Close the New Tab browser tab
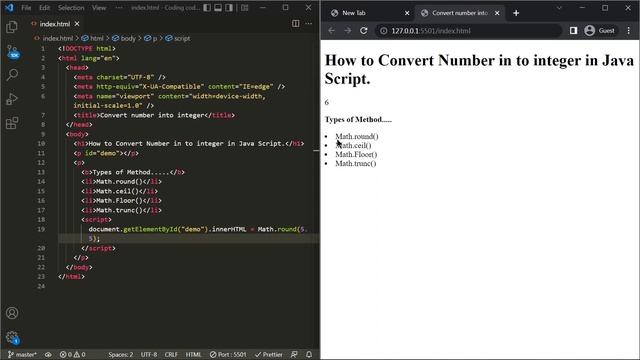This screenshot has height=360, width=640. [x=407, y=13]
